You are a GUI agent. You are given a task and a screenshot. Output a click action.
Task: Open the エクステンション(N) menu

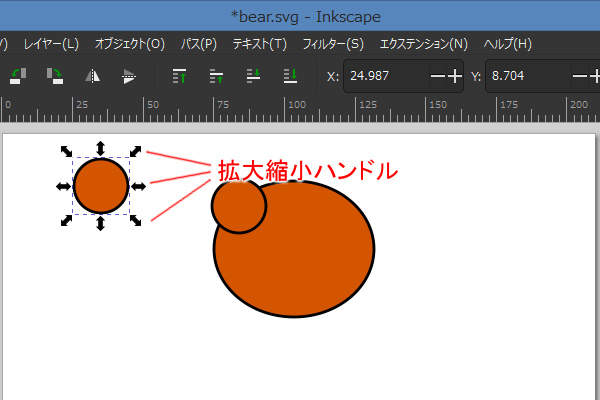pyautogui.click(x=424, y=44)
